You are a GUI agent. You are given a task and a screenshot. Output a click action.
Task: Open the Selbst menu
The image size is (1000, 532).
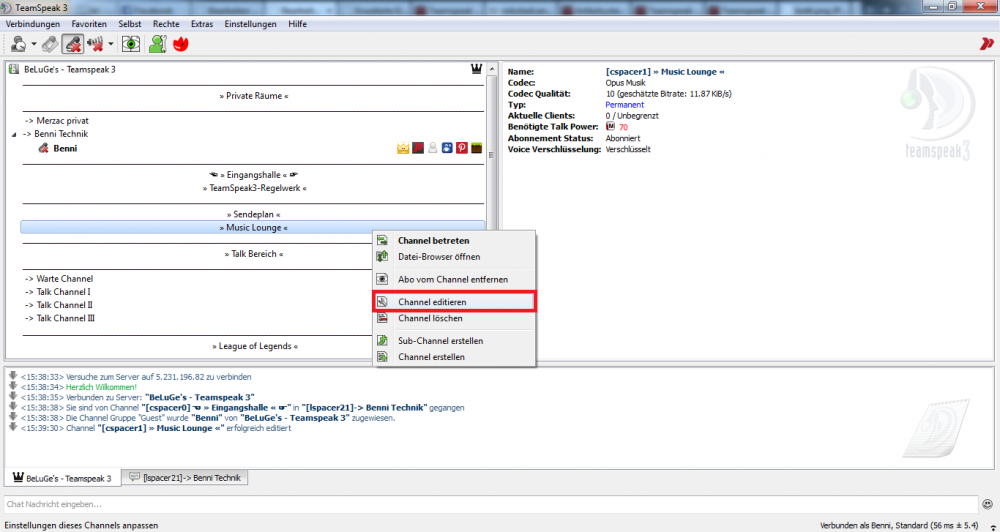pos(129,24)
